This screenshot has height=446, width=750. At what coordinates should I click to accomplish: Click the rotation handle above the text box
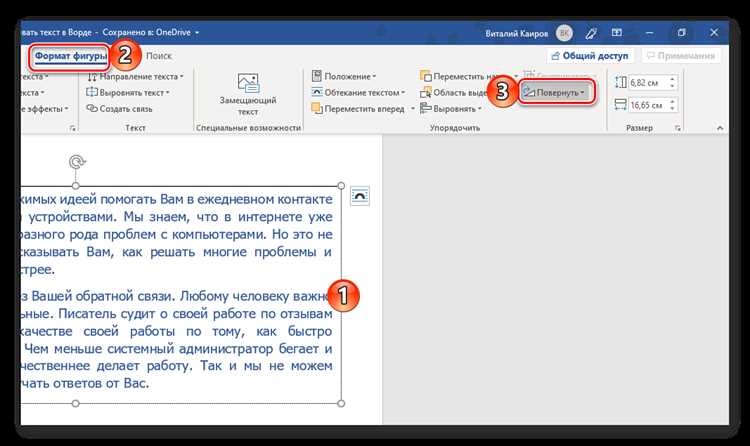76,162
